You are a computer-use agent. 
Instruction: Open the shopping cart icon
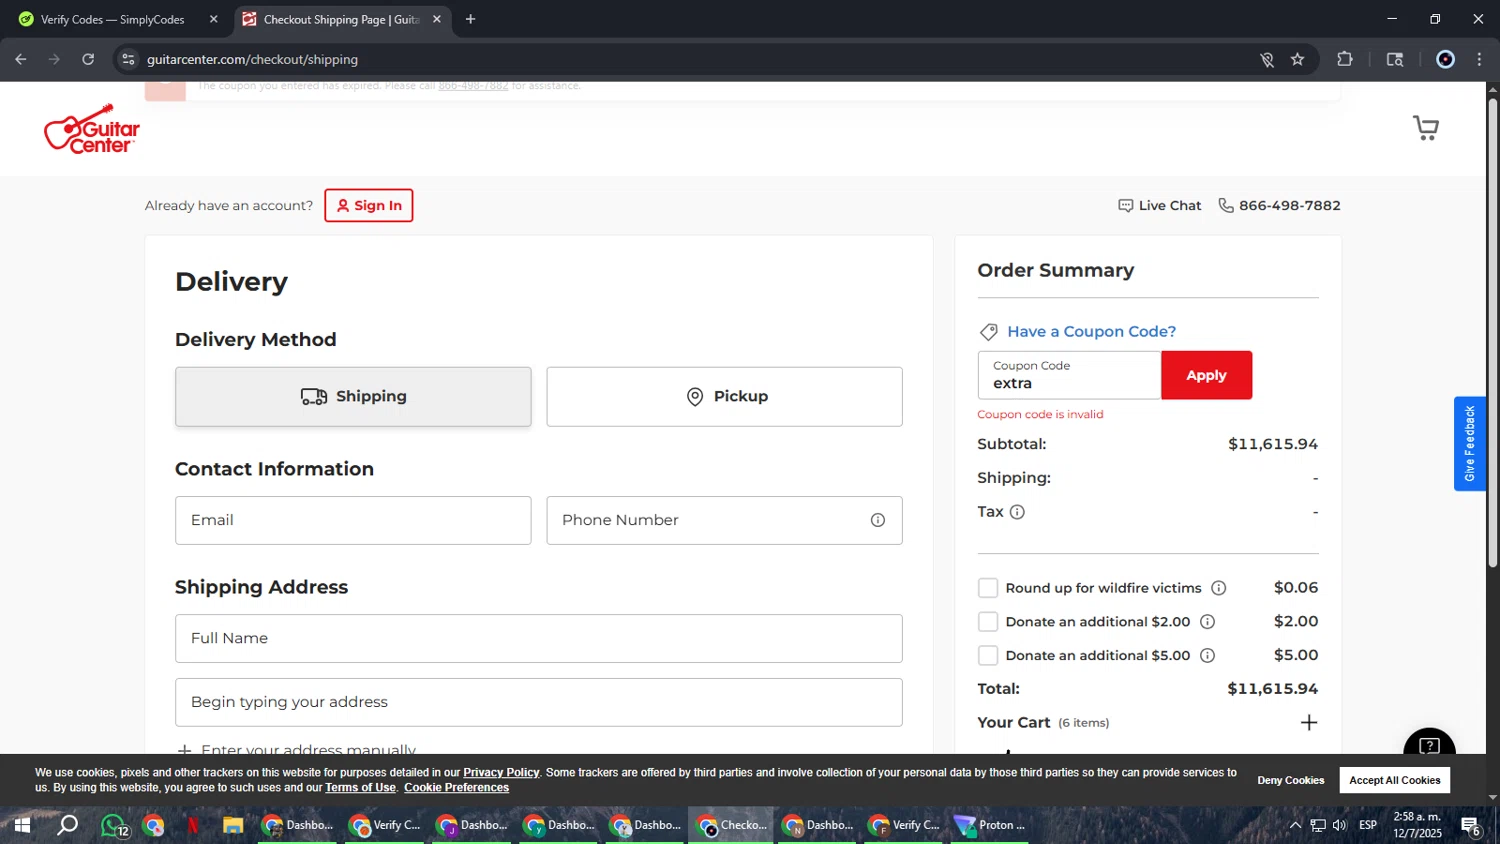[1426, 128]
